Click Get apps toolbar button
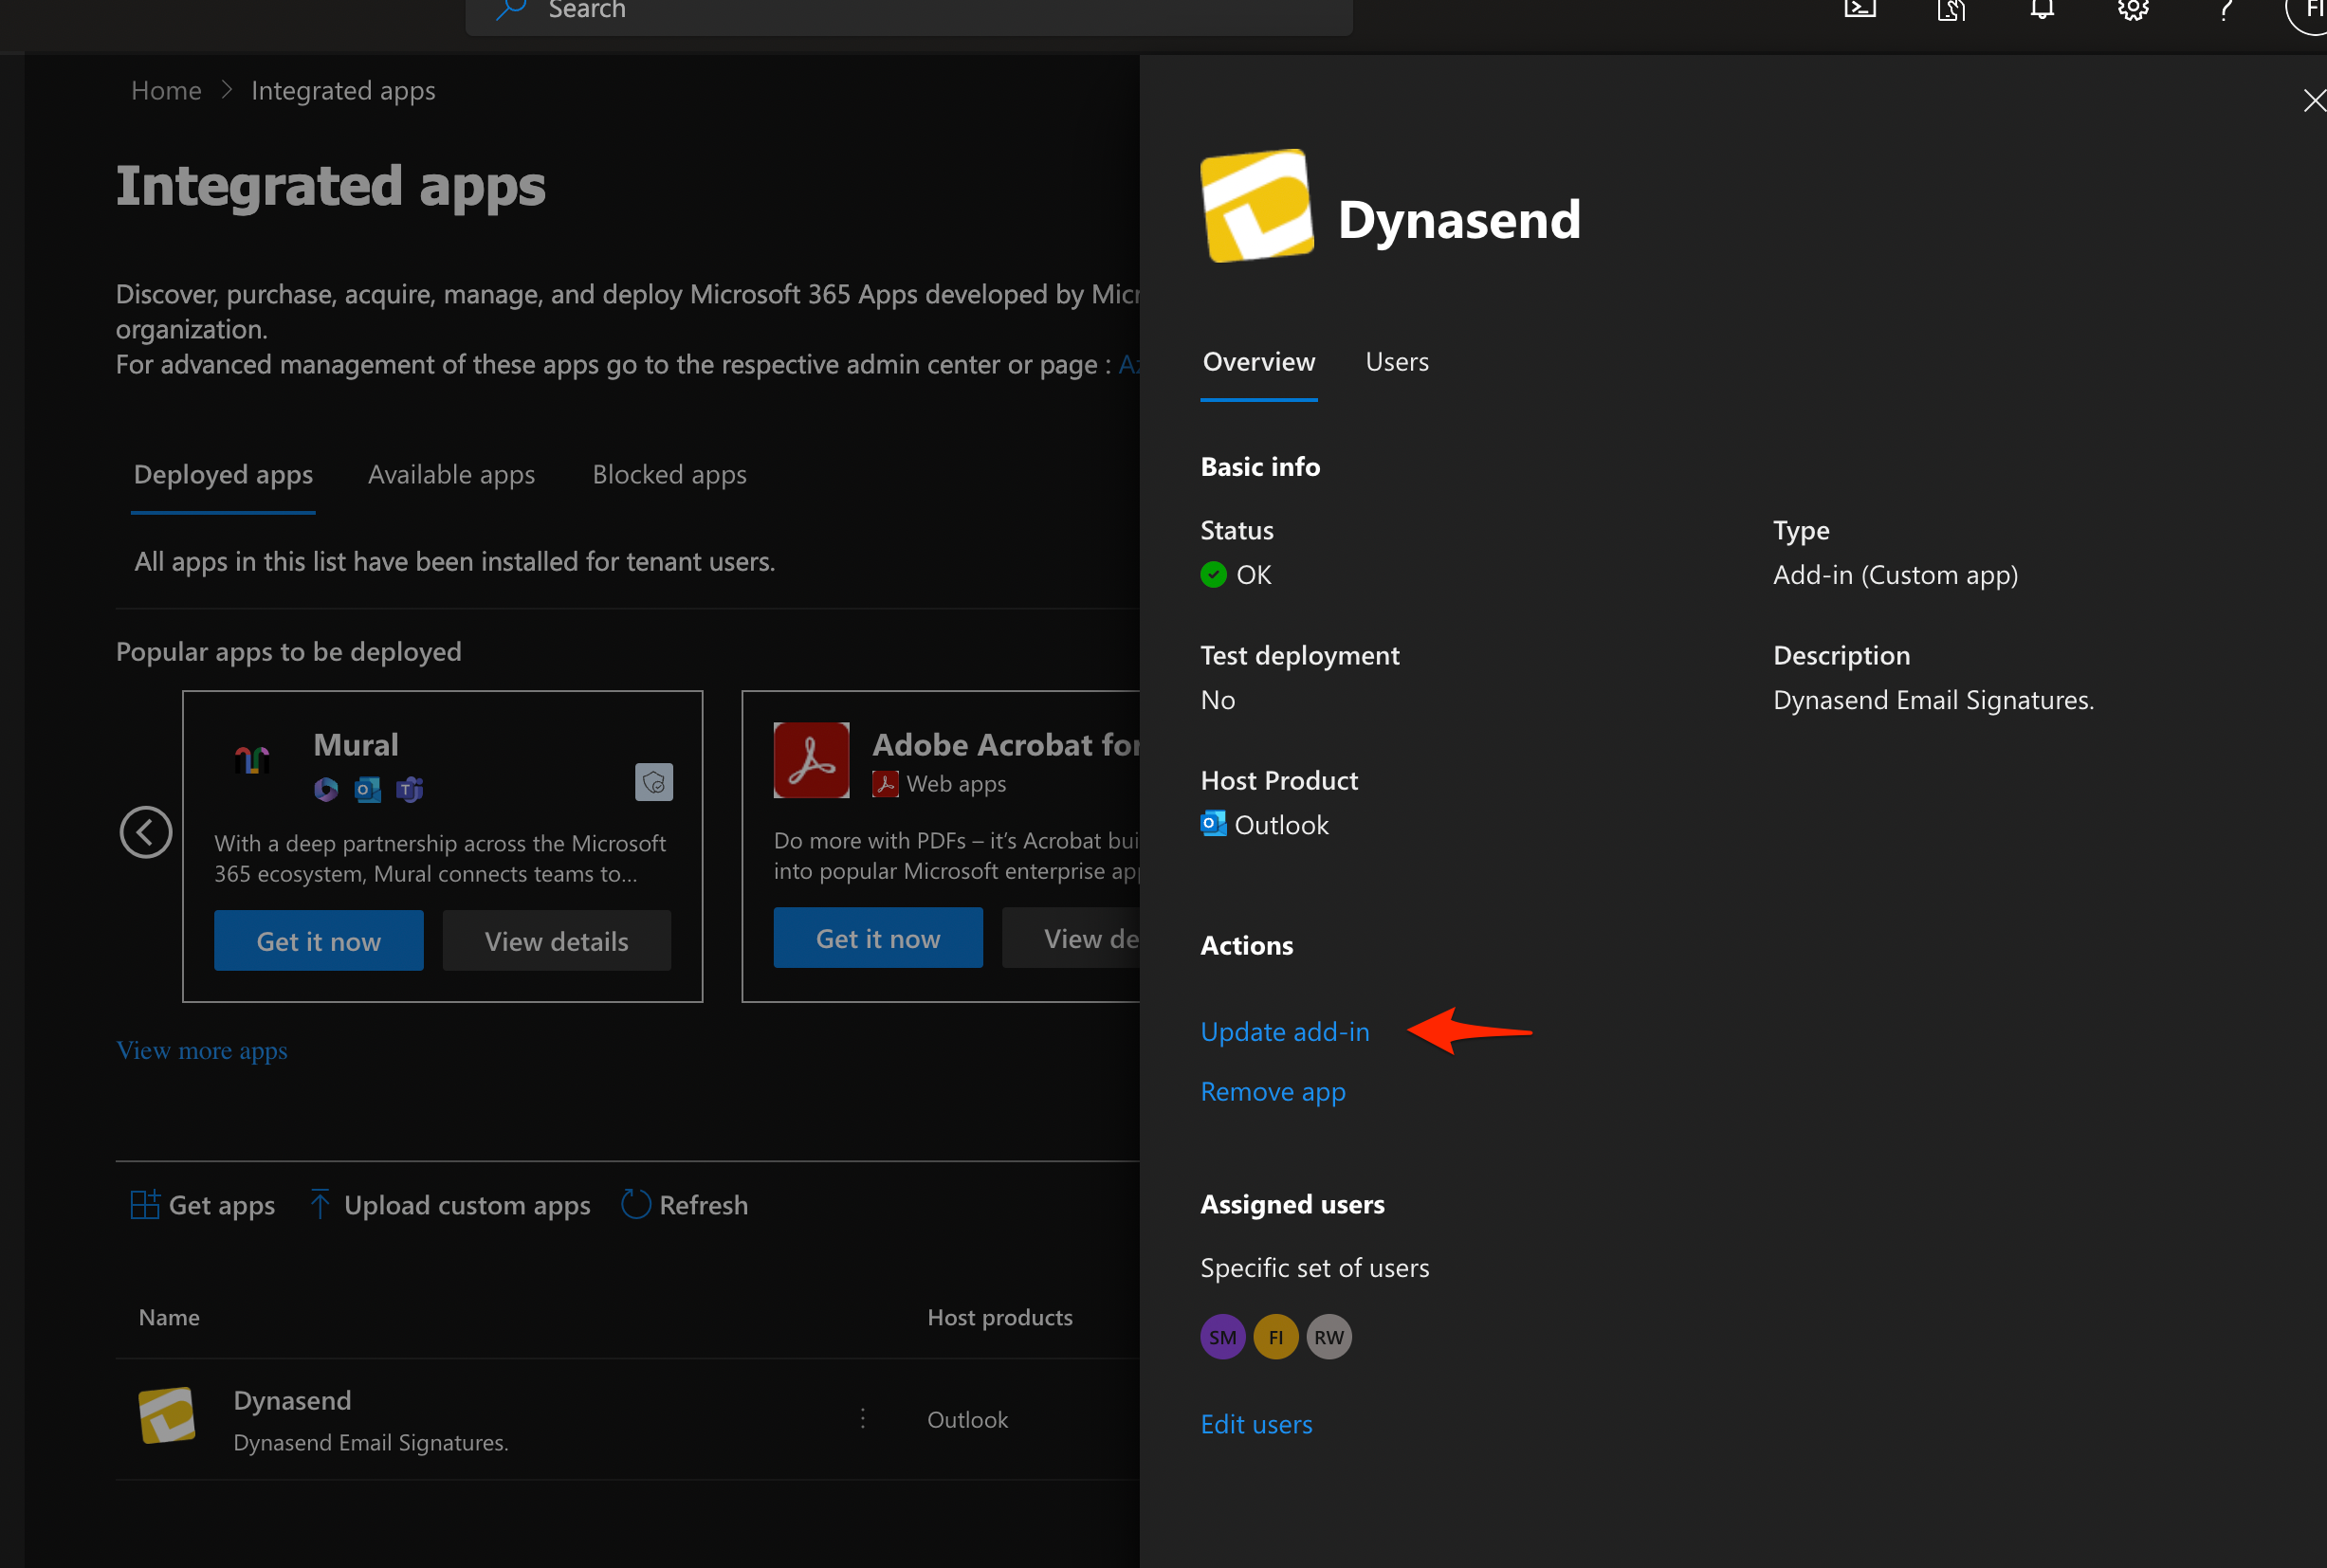2327x1568 pixels. pyautogui.click(x=203, y=1205)
